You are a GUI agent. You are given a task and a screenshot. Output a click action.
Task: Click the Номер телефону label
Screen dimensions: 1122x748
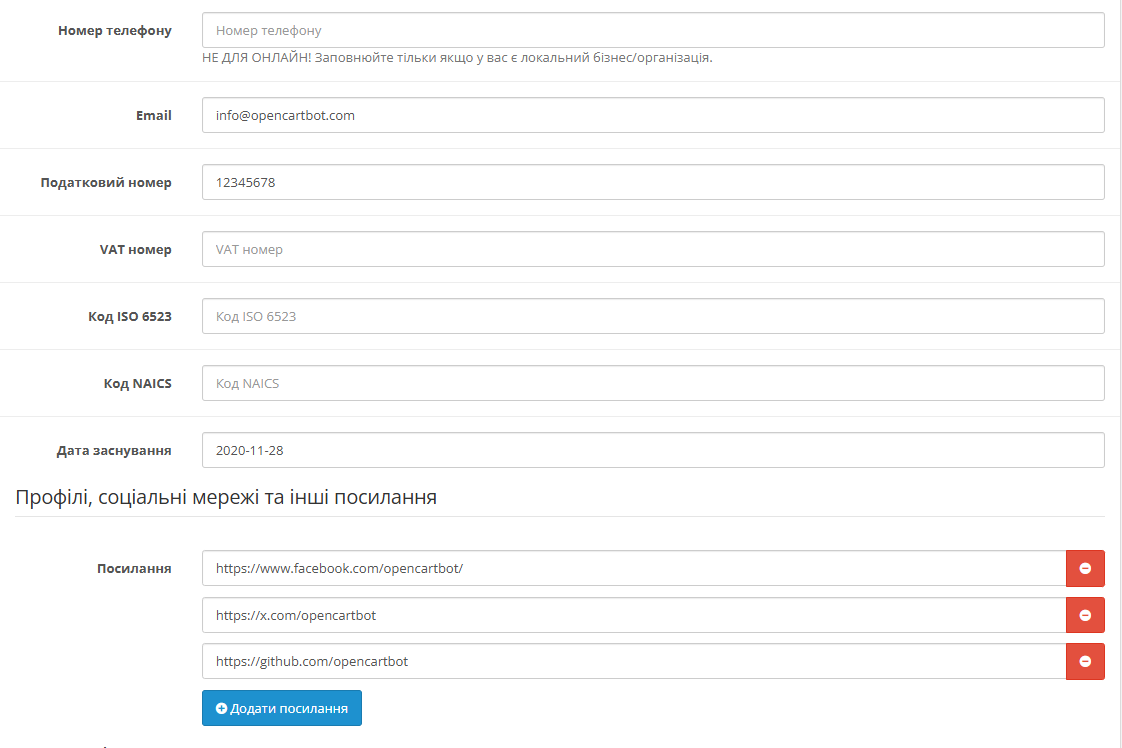[x=115, y=30]
